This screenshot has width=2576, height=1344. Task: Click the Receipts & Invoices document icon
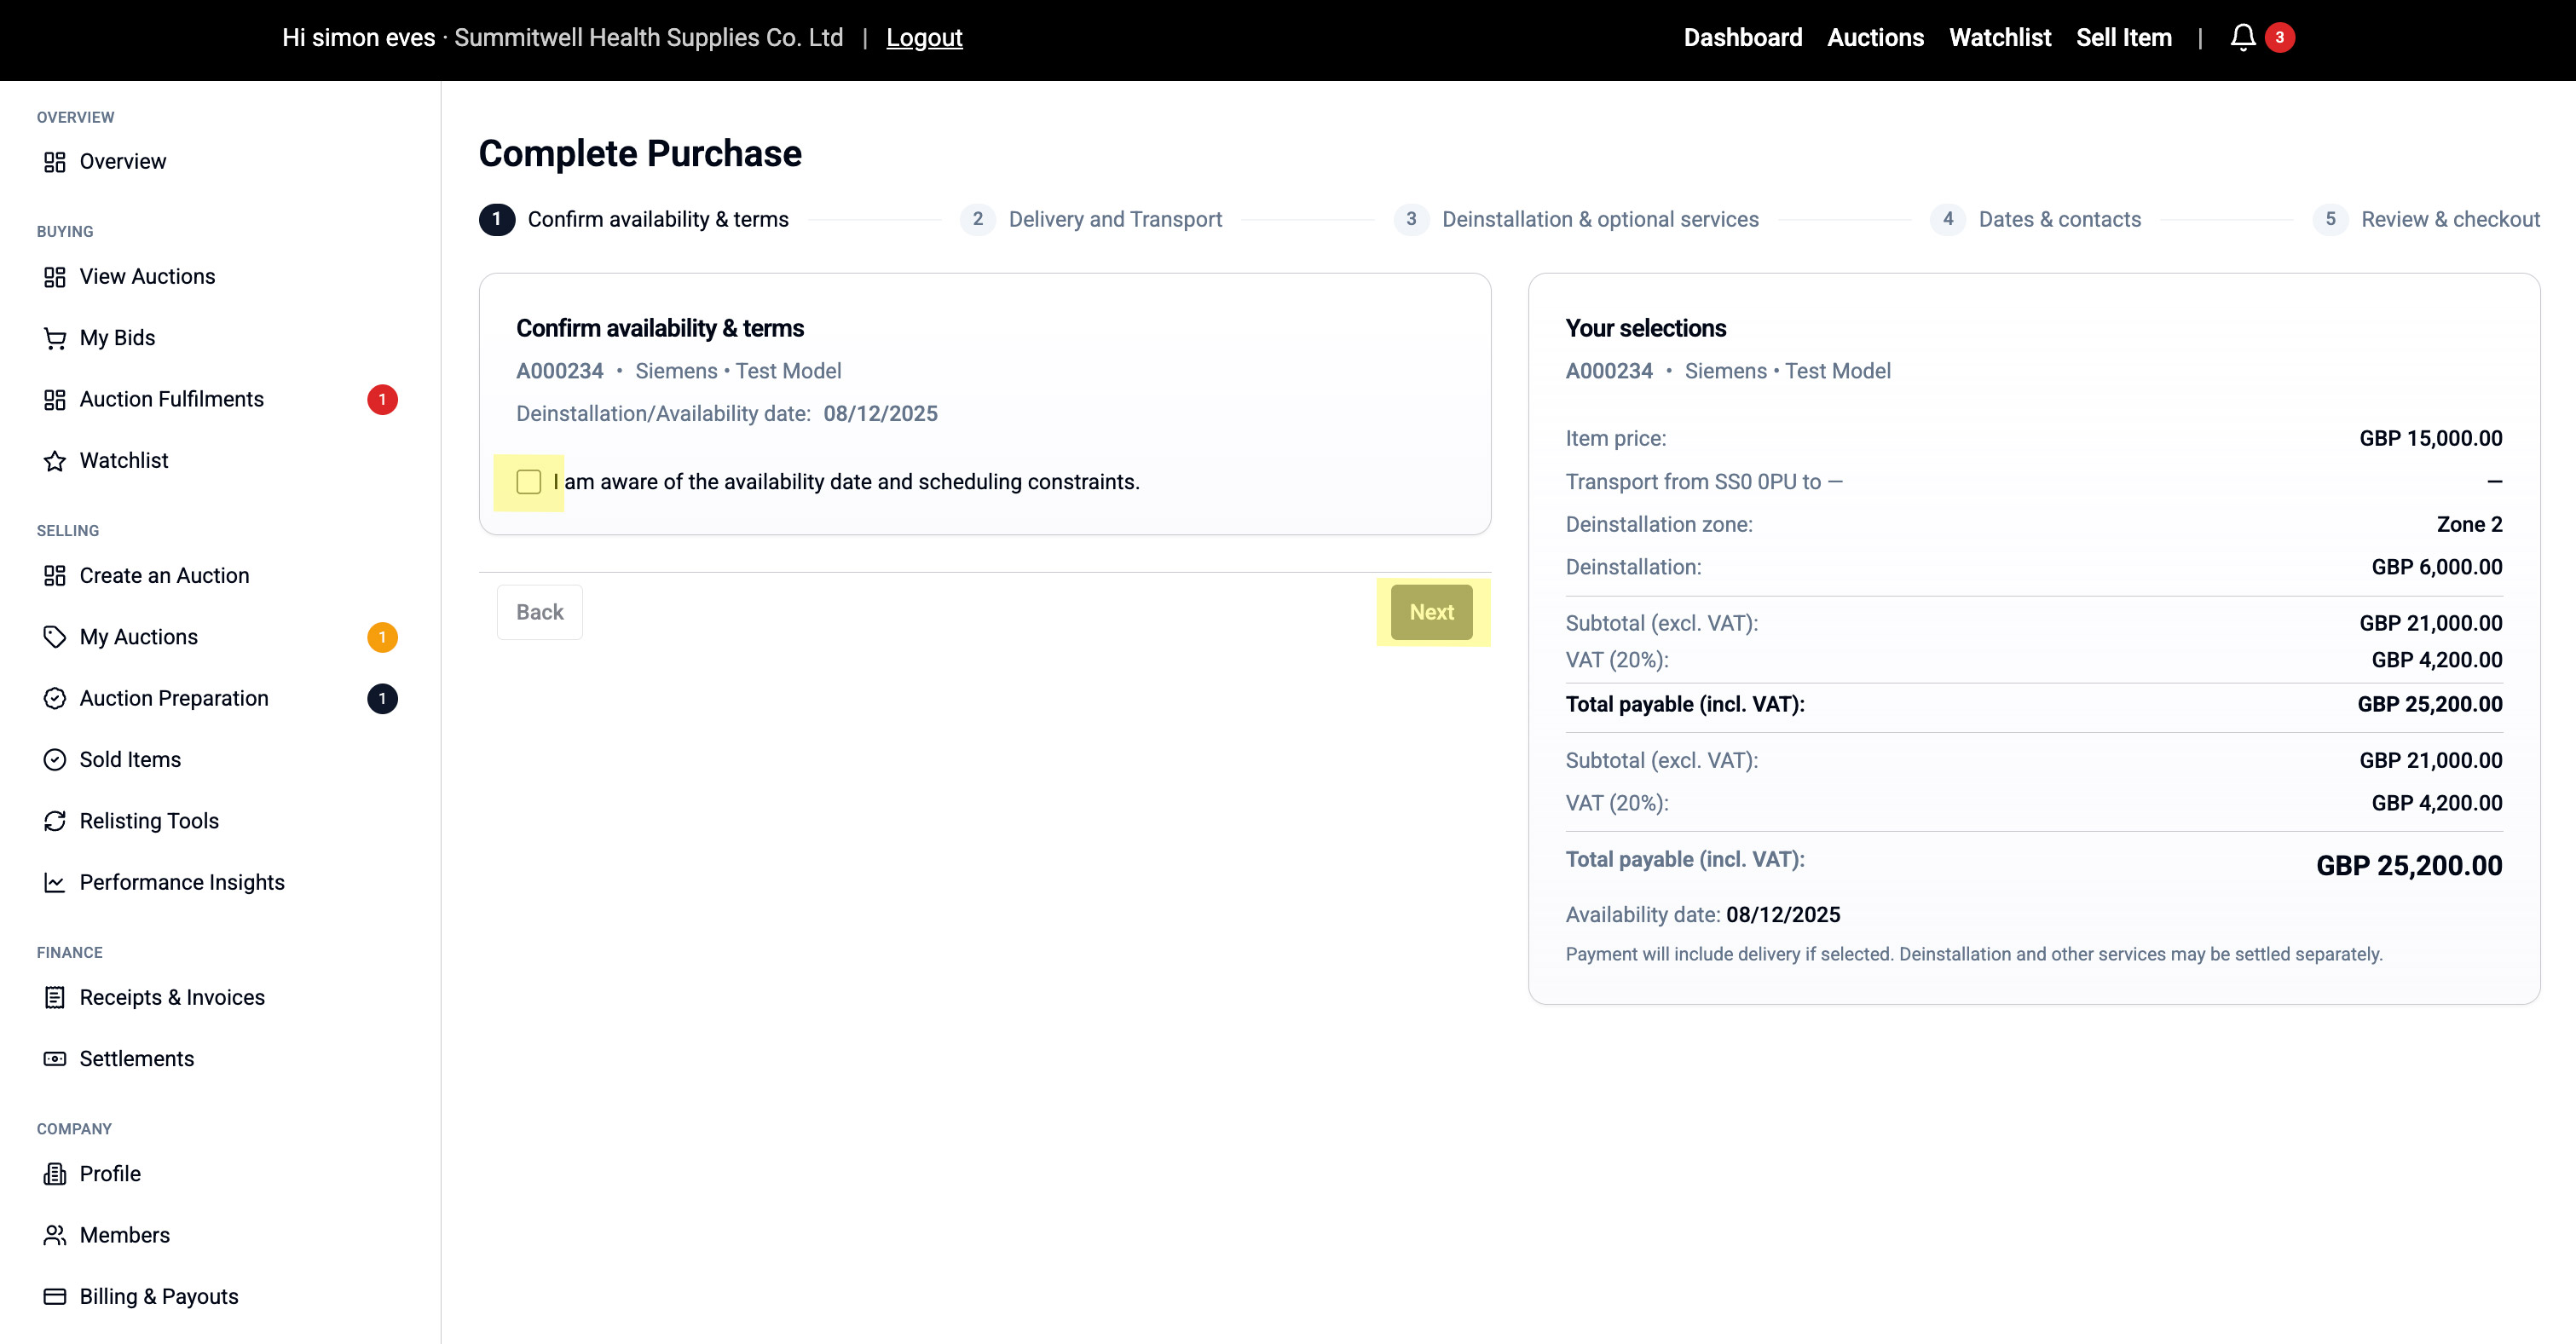(x=55, y=997)
